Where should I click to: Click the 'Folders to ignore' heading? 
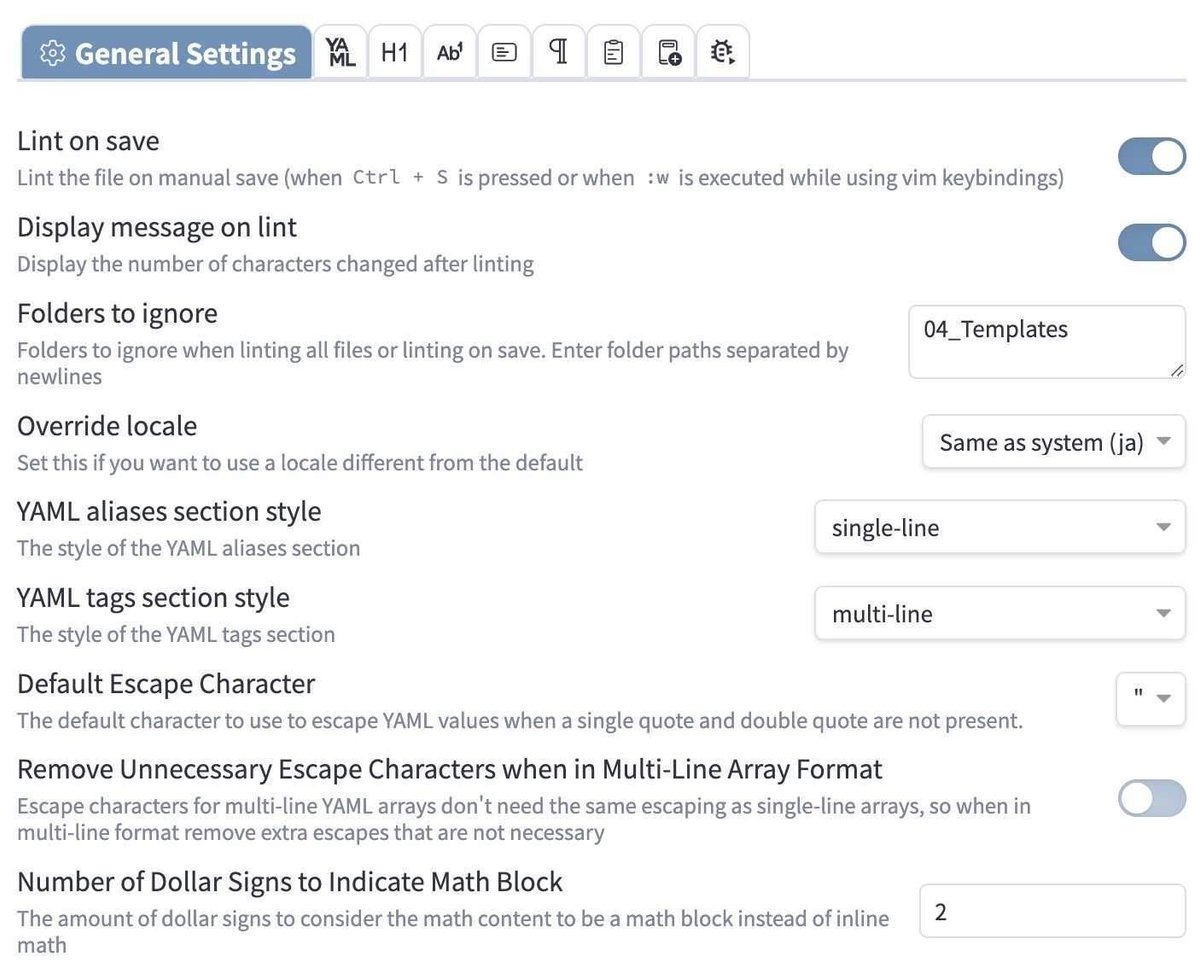(117, 313)
